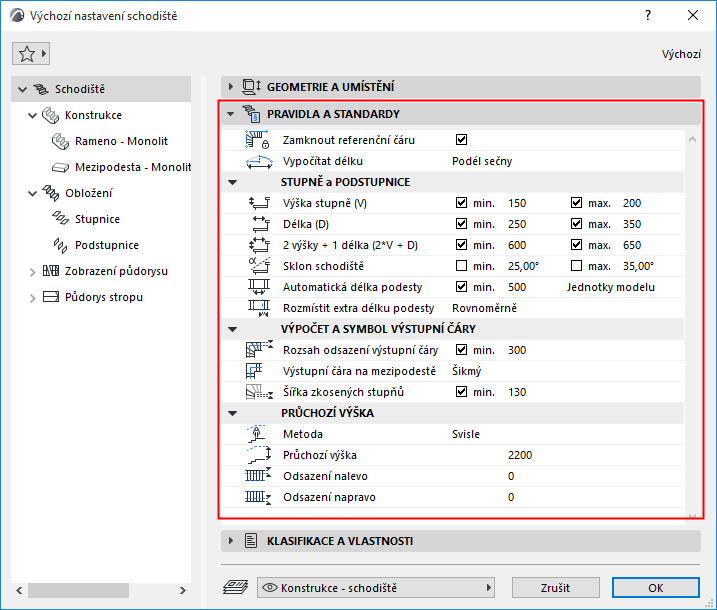
Task: Select Stupnice in the tree
Action: tap(97, 219)
